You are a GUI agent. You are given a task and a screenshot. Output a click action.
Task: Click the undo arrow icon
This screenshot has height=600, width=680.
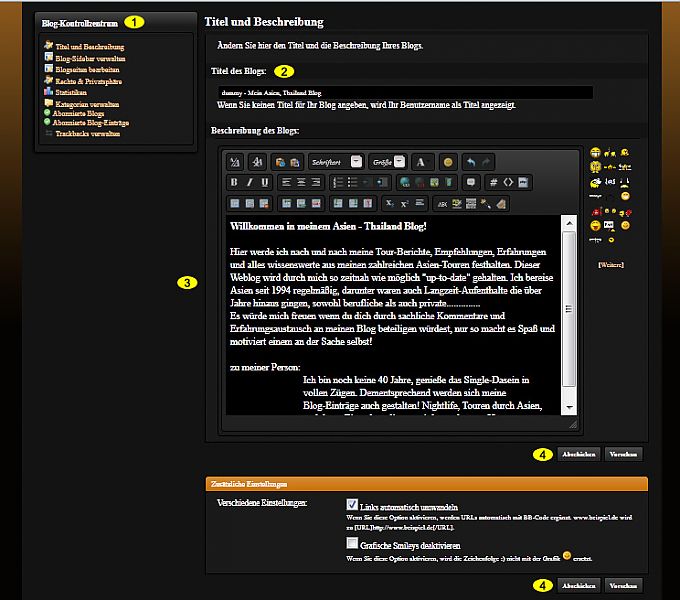pyautogui.click(x=471, y=162)
